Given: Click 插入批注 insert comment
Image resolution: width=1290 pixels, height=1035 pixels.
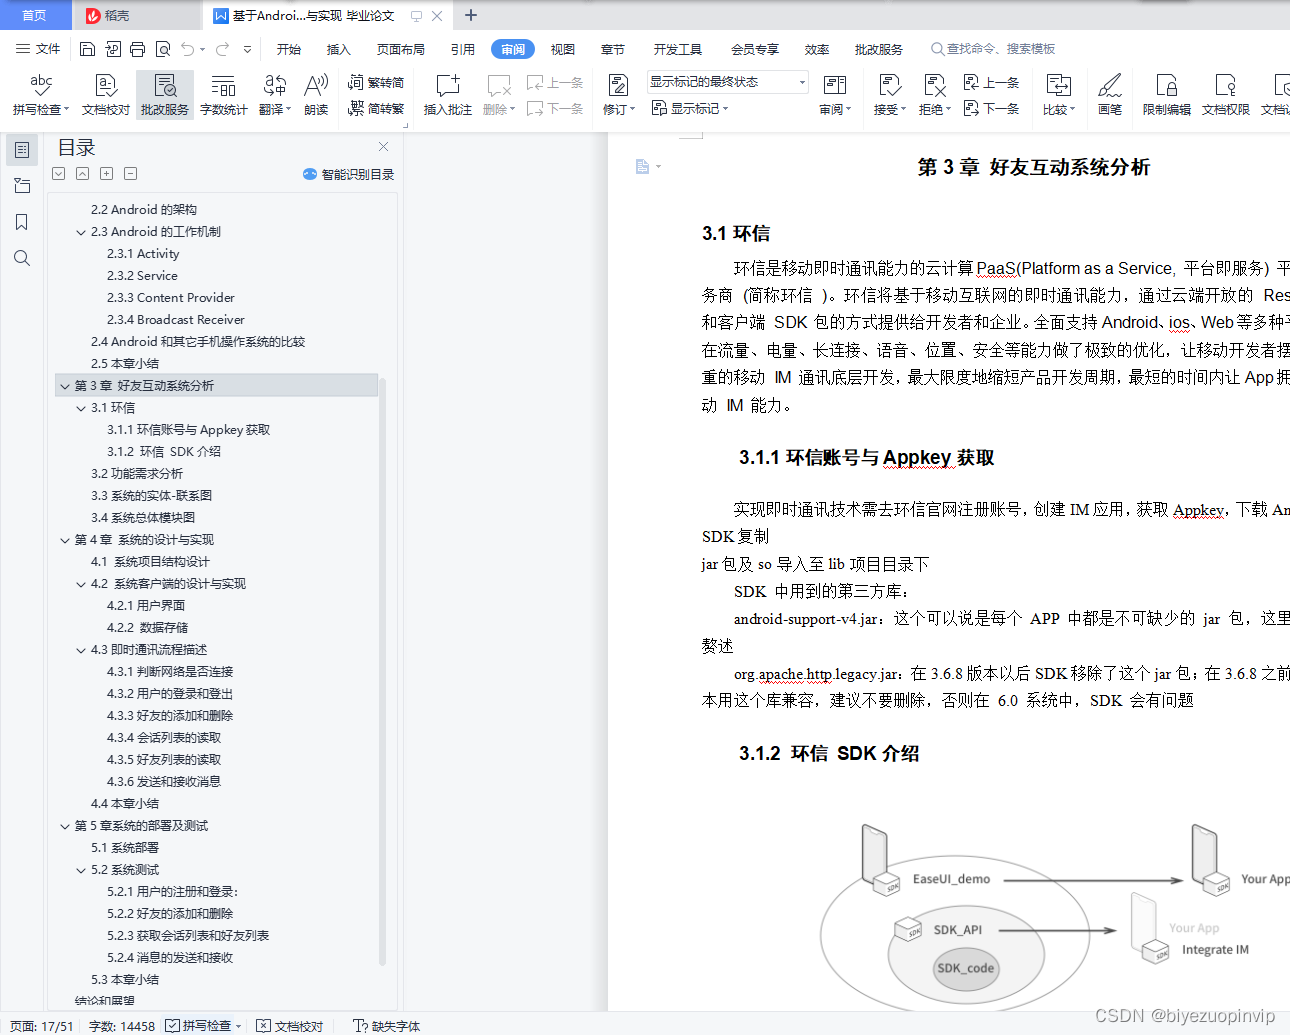Looking at the screenshot, I should pyautogui.click(x=448, y=95).
